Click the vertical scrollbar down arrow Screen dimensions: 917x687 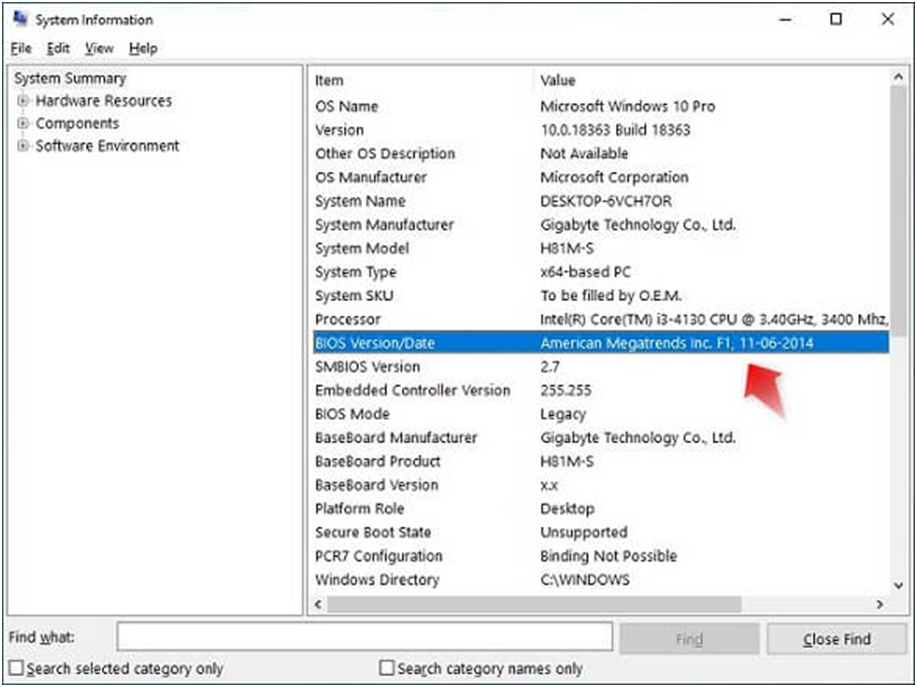(x=898, y=585)
